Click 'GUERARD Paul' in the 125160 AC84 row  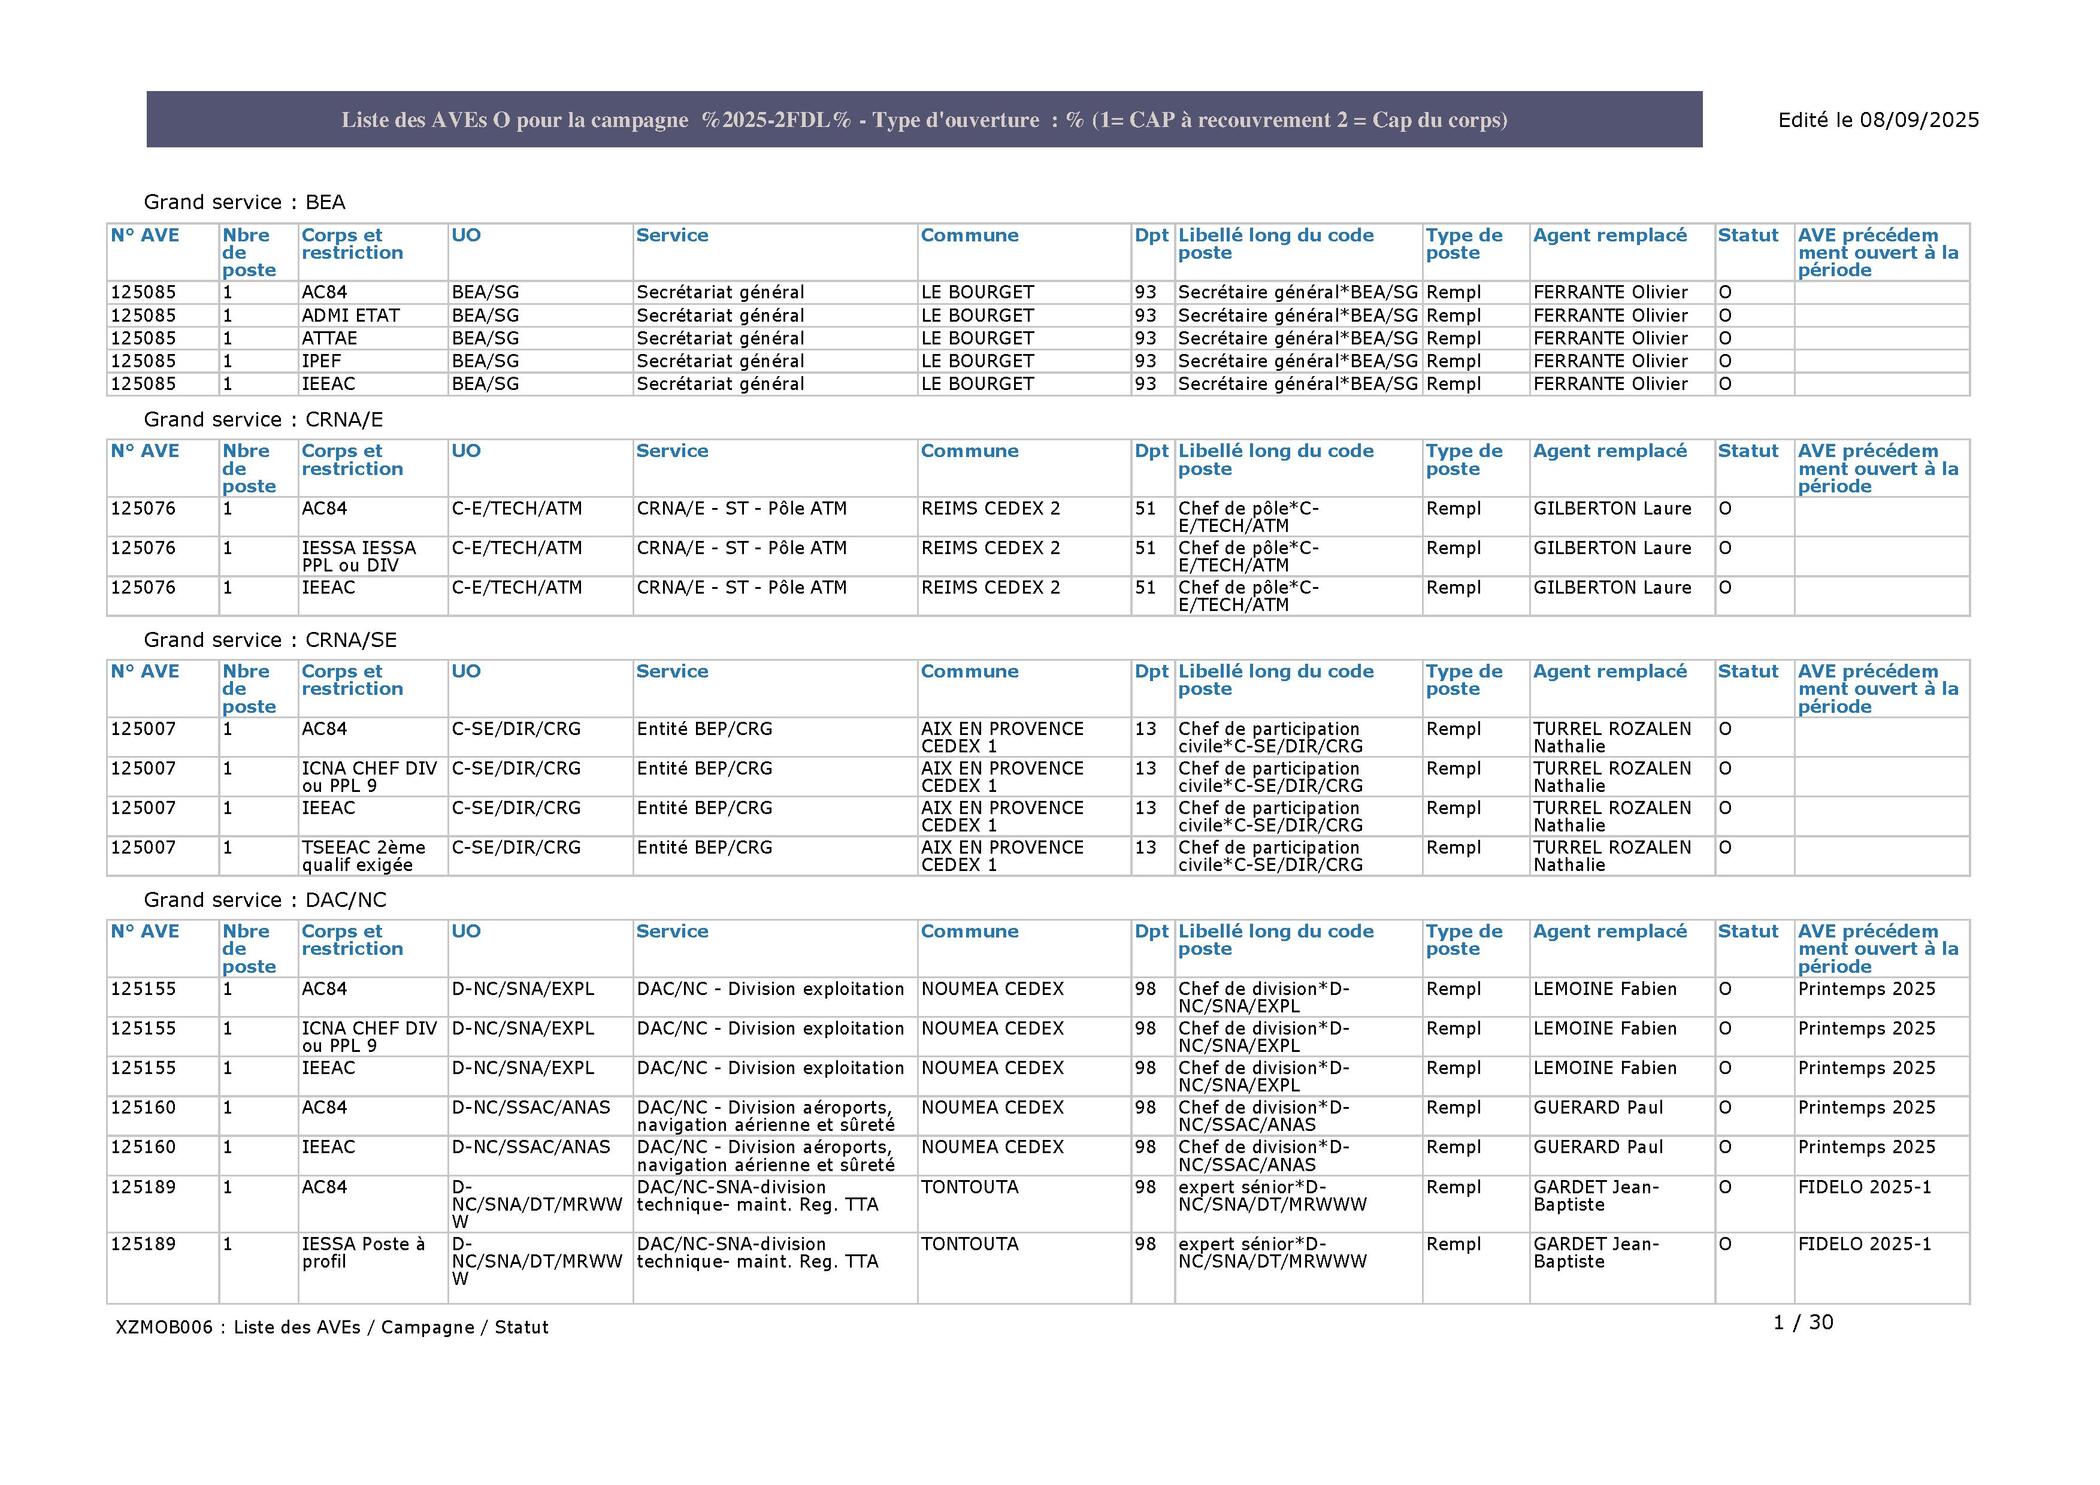1598,1108
